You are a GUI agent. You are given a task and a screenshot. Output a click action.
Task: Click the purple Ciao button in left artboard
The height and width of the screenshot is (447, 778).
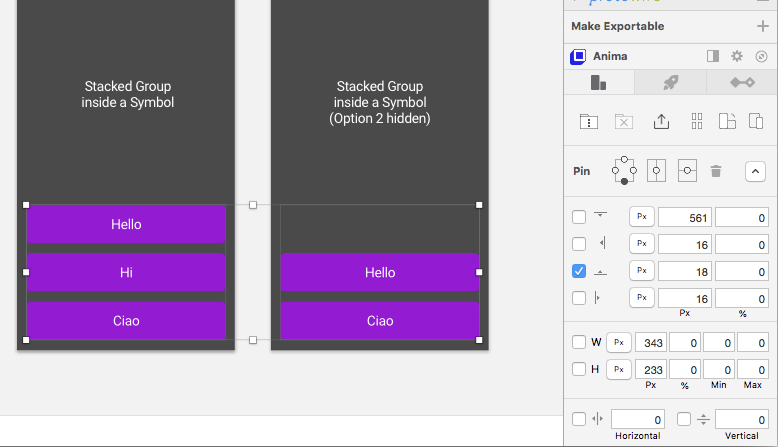point(126,321)
